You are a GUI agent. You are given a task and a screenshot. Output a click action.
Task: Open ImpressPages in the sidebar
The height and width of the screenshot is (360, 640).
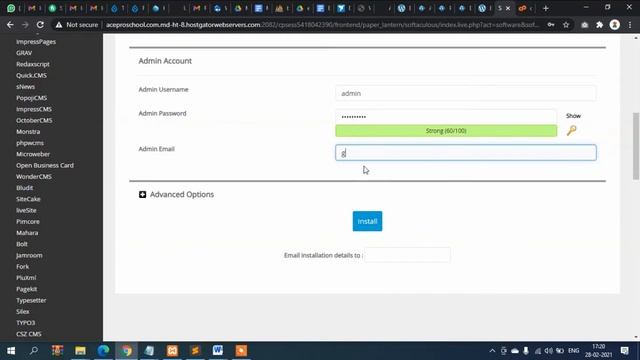[36, 42]
